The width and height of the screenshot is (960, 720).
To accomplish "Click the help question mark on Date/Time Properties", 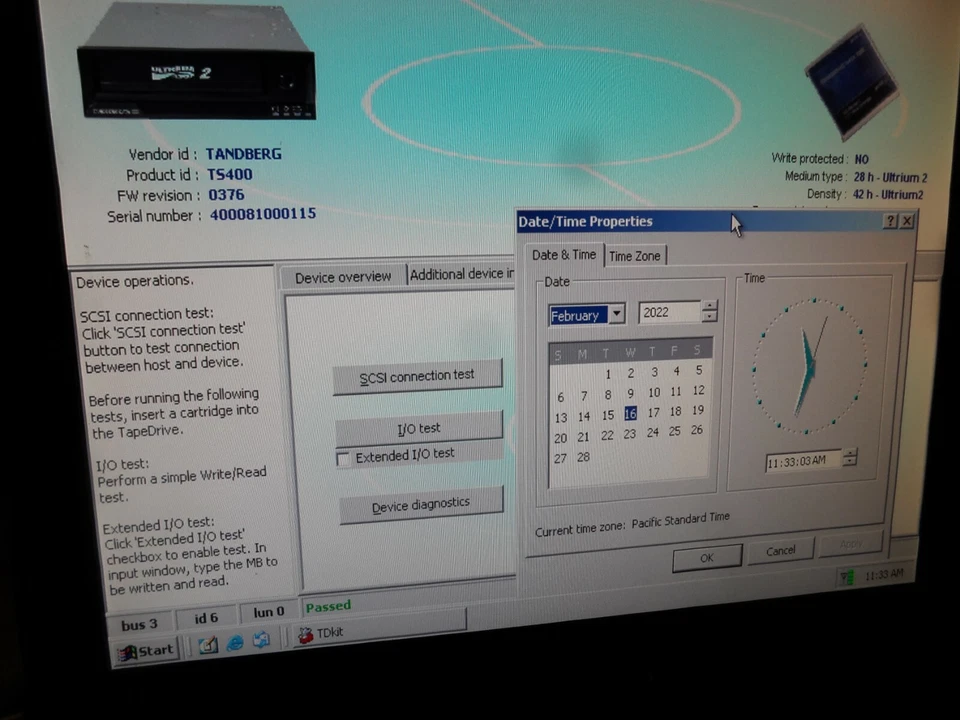I will coord(890,221).
